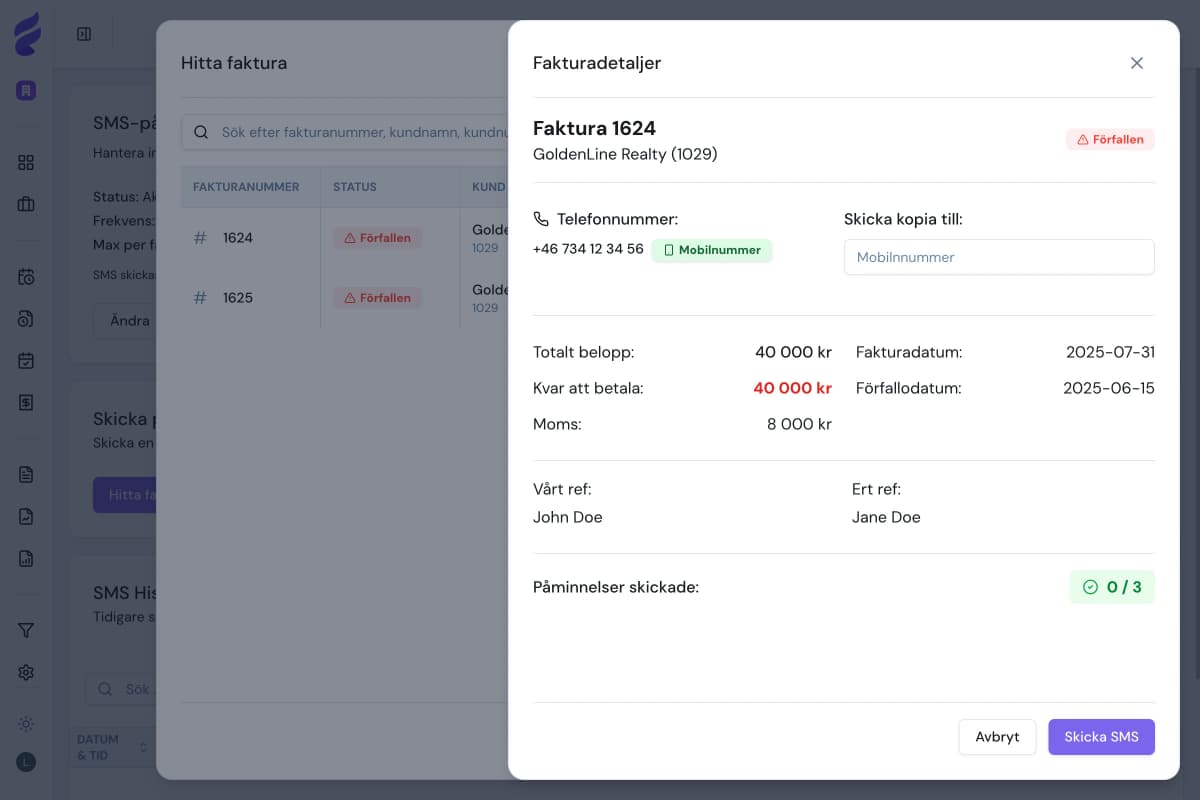Image resolution: width=1200 pixels, height=800 pixels.
Task: Open settings via the gear icon
Action: (x=25, y=672)
